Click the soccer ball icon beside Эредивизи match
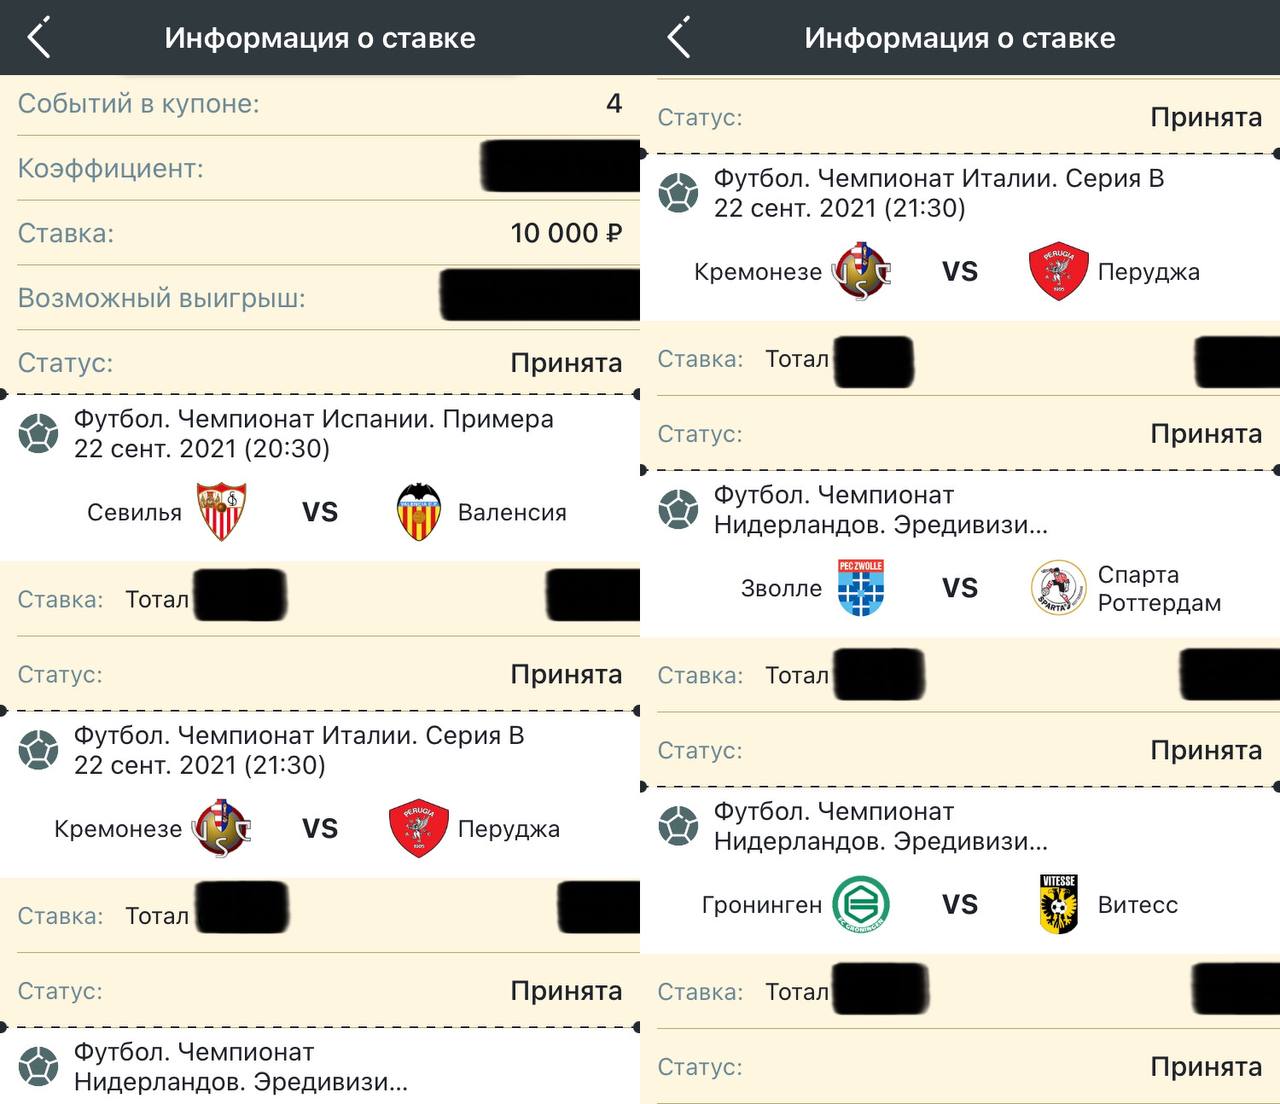 tap(38, 1067)
